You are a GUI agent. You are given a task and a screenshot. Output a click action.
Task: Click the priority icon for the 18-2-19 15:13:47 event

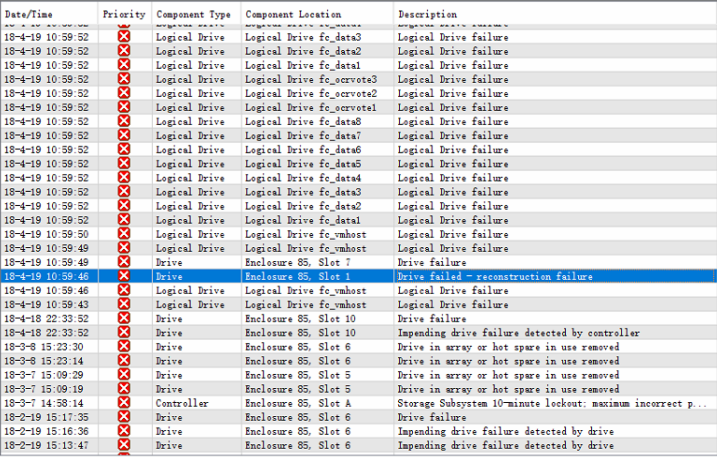tap(124, 444)
